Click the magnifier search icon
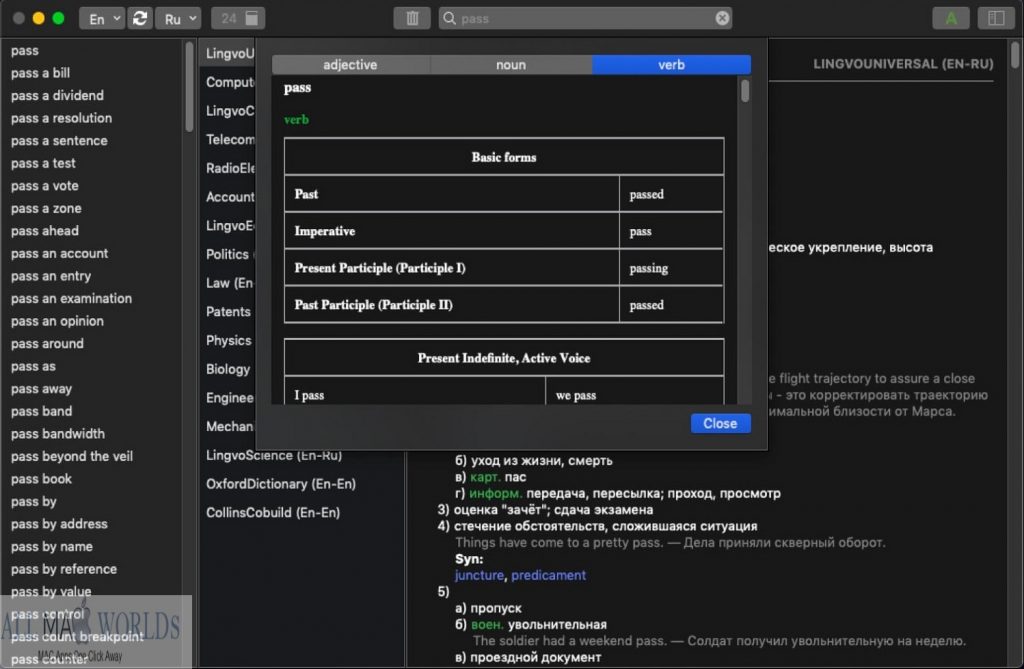This screenshot has height=669, width=1024. click(449, 18)
